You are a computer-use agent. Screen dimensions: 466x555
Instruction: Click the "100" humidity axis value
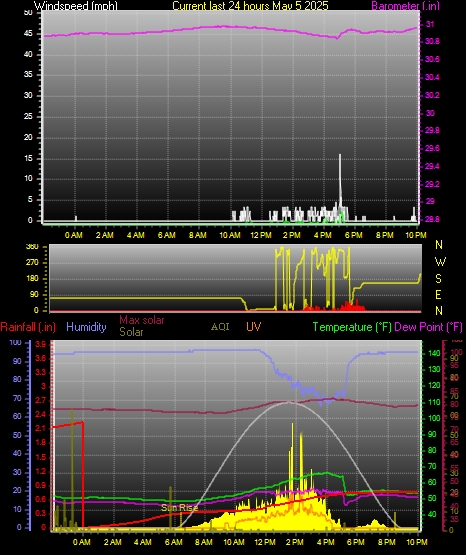(15, 342)
